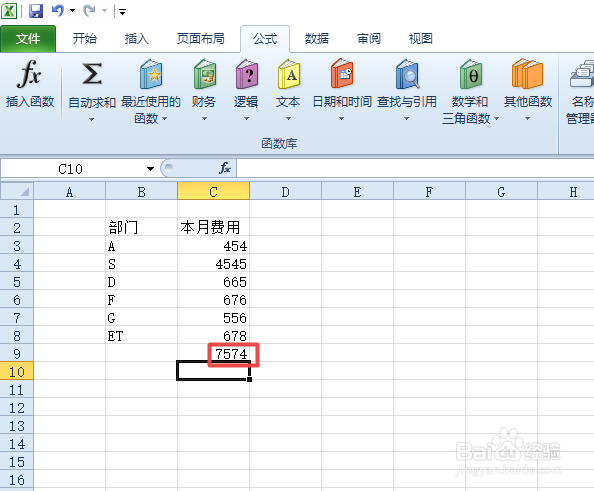
Task: Switch to the 审阅 tab
Action: pos(369,39)
